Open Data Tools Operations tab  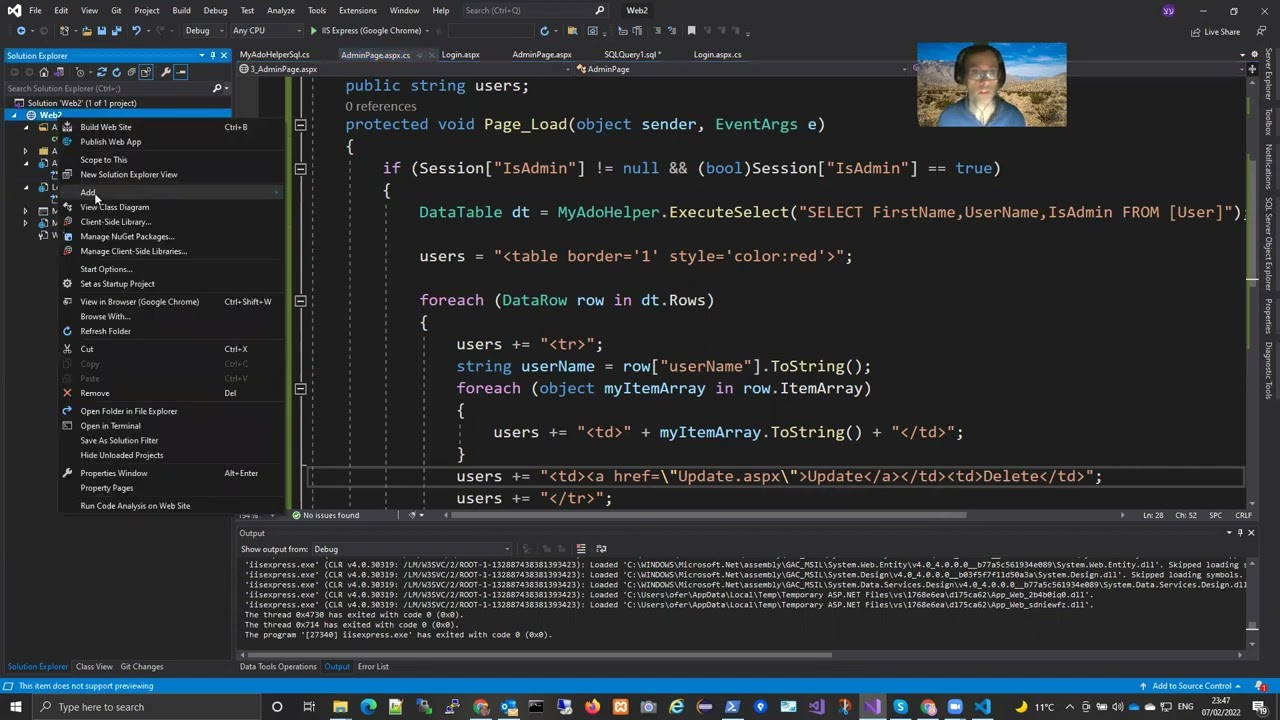pyautogui.click(x=278, y=667)
